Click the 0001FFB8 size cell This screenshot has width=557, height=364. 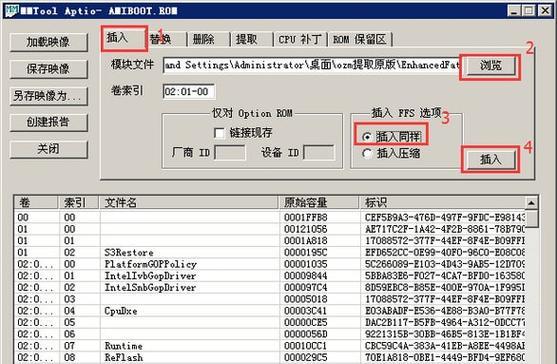click(x=305, y=217)
